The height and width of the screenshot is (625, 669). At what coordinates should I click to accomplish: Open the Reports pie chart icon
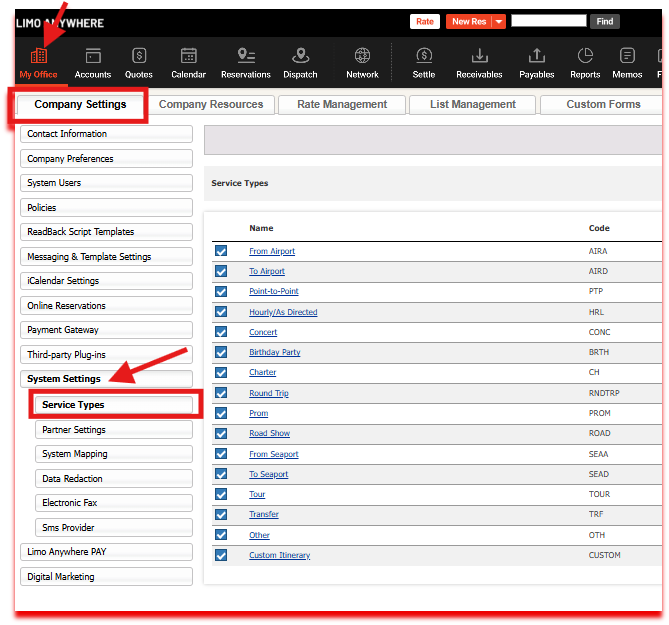(585, 56)
